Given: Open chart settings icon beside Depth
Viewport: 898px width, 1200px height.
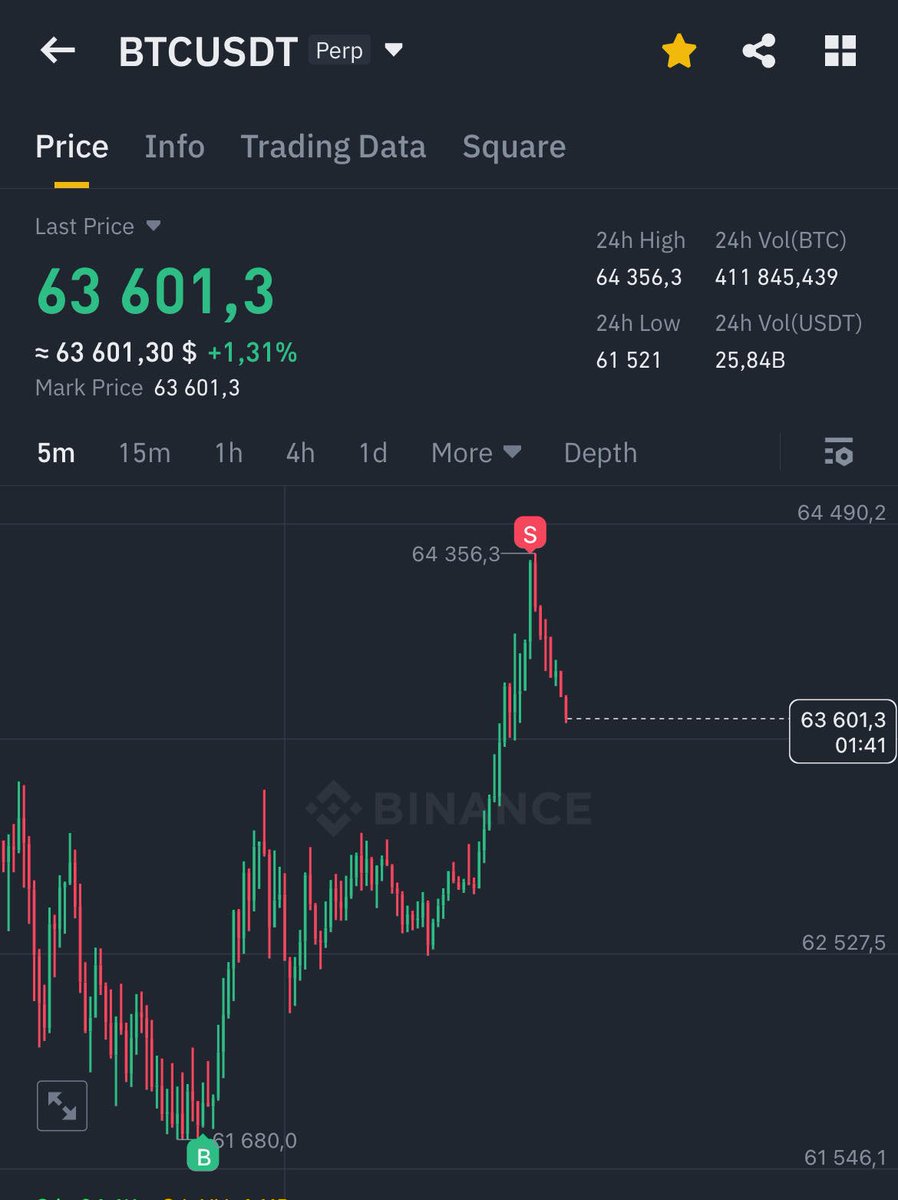Looking at the screenshot, I should 838,452.
